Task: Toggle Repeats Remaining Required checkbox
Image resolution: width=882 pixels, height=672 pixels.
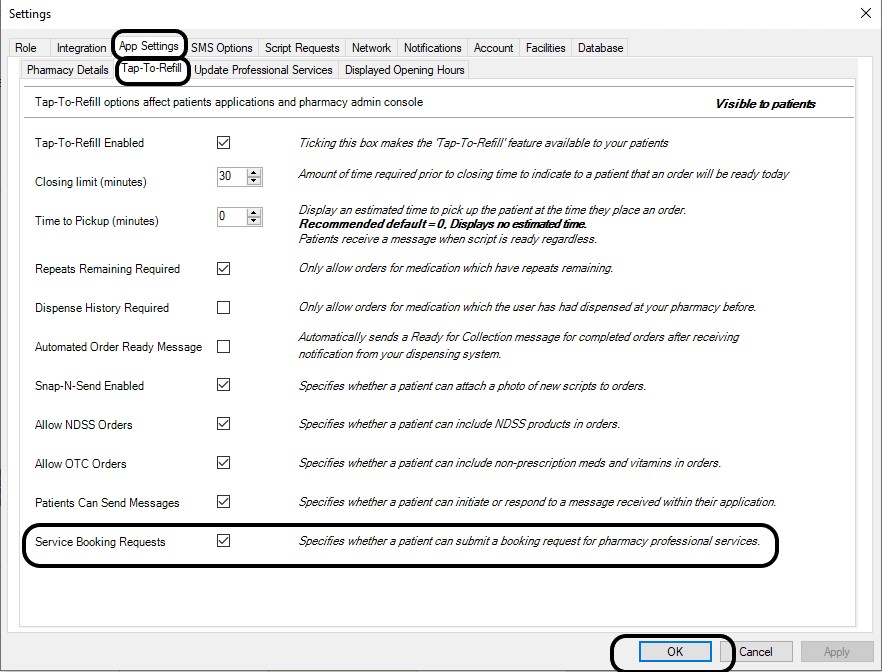Action: pos(223,269)
